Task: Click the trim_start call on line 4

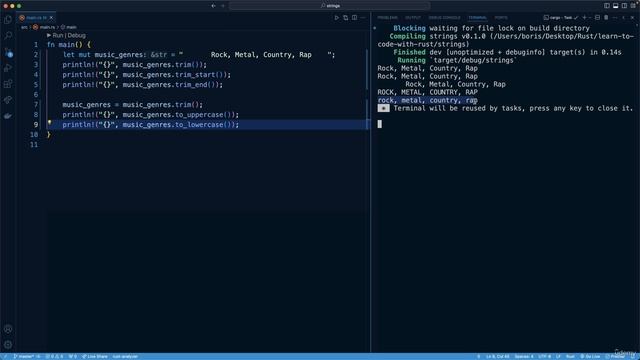Action: pyautogui.click(x=199, y=75)
